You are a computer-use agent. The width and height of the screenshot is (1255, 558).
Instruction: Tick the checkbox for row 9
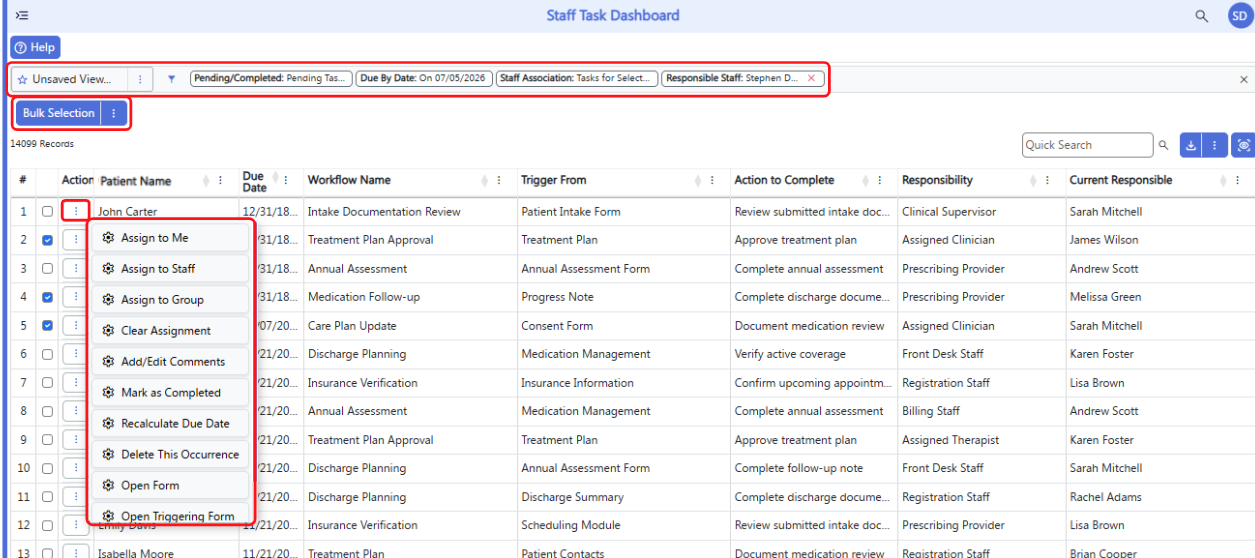point(47,440)
